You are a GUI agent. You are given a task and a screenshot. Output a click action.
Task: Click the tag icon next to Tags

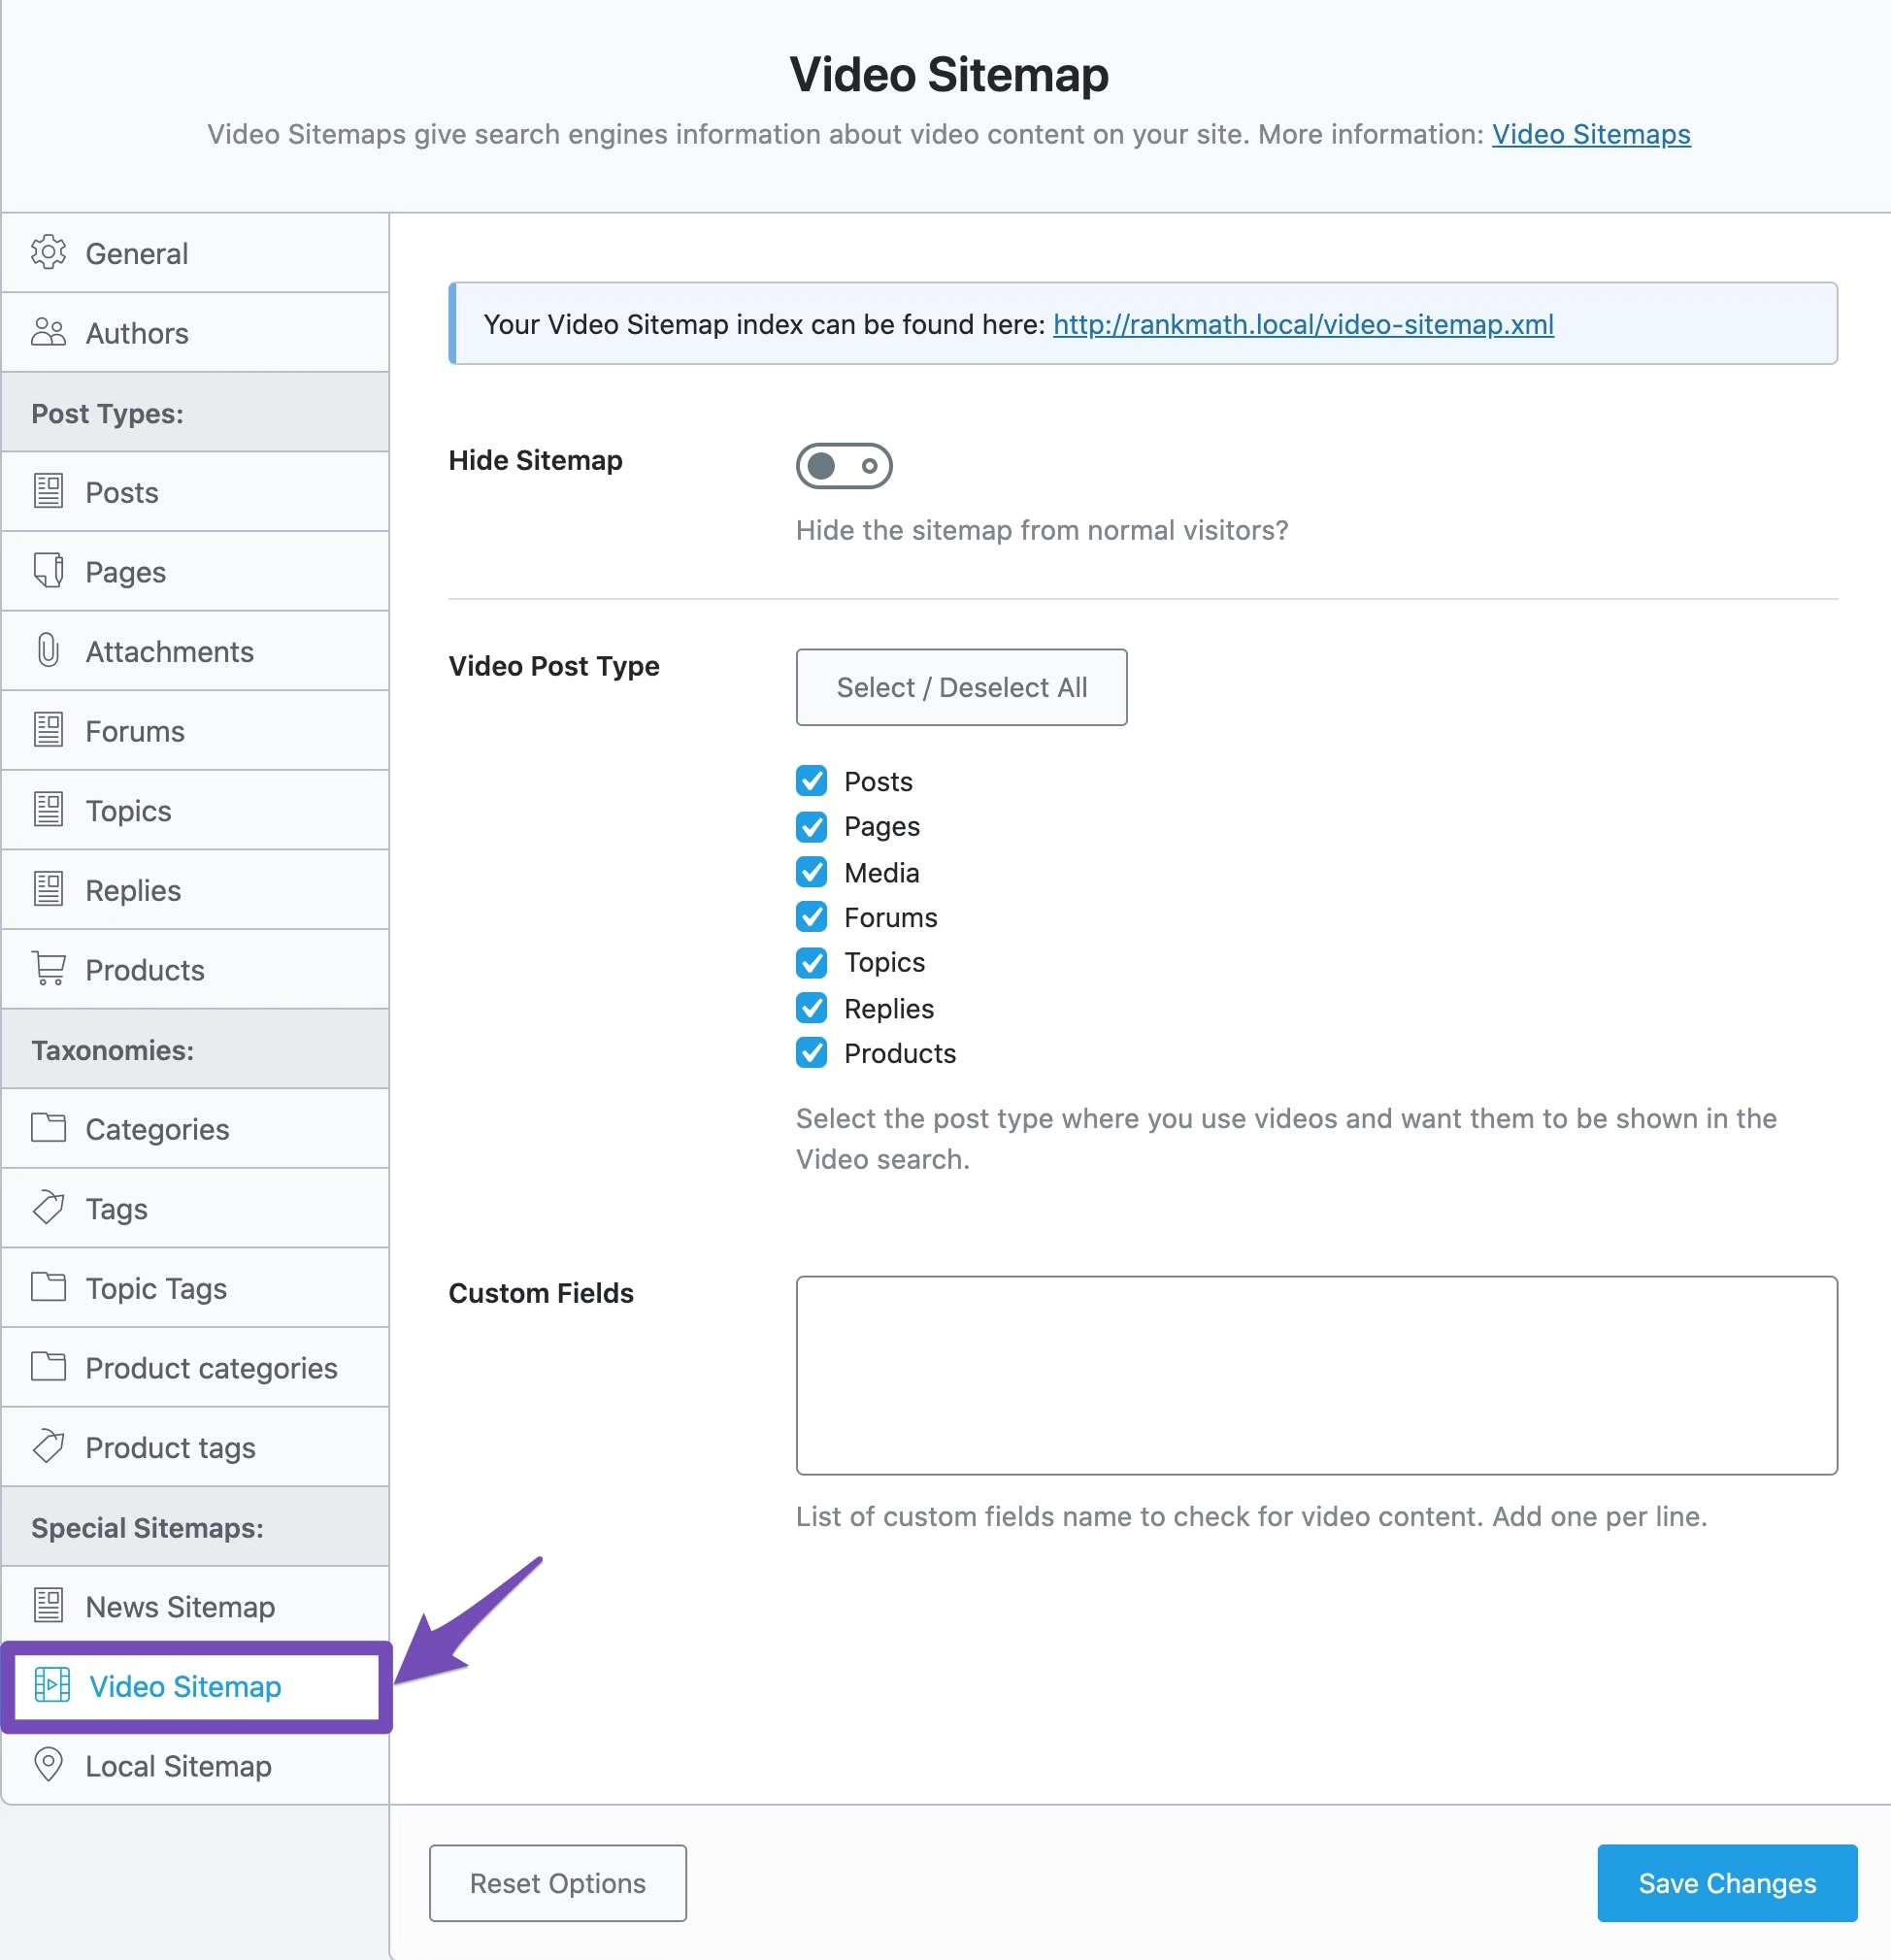tap(48, 1208)
